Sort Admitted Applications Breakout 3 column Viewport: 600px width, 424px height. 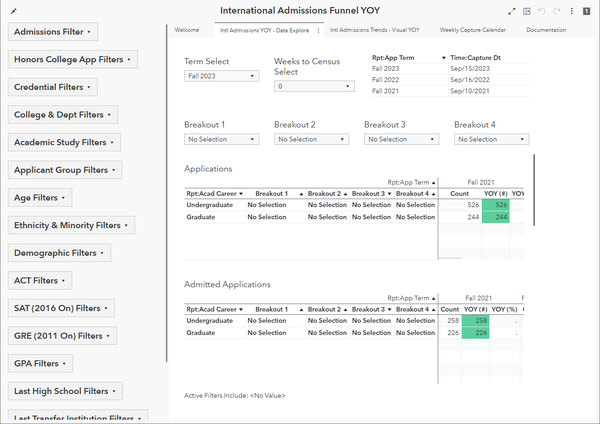[x=389, y=310]
